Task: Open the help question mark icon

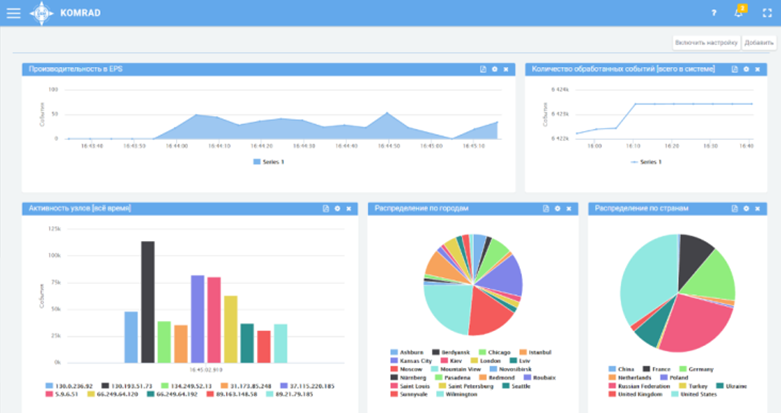Action: point(714,13)
